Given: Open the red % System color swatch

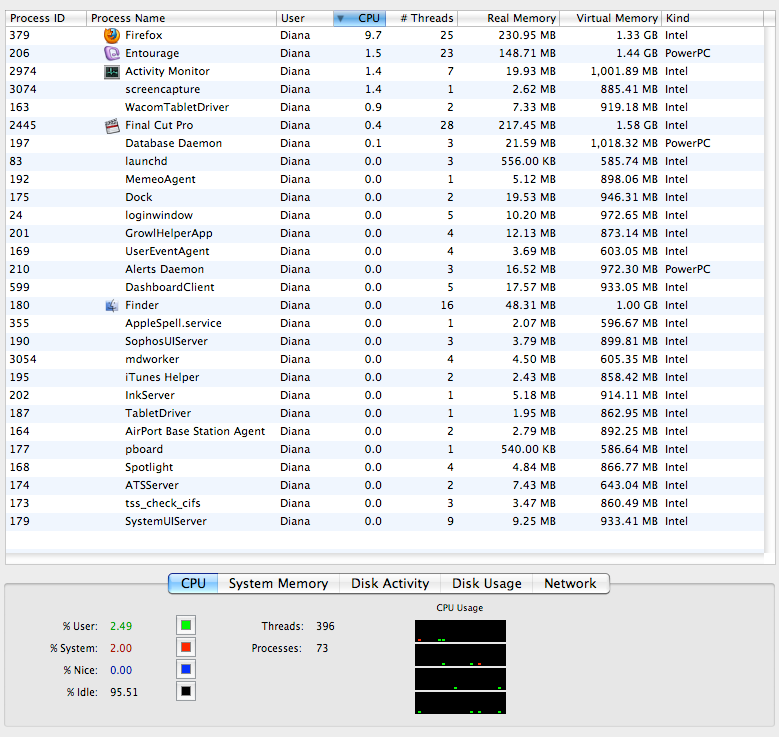Looking at the screenshot, I should point(186,647).
